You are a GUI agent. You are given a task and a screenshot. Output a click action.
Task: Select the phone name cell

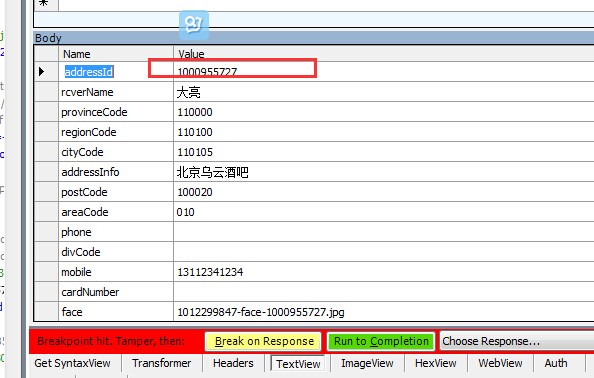116,232
